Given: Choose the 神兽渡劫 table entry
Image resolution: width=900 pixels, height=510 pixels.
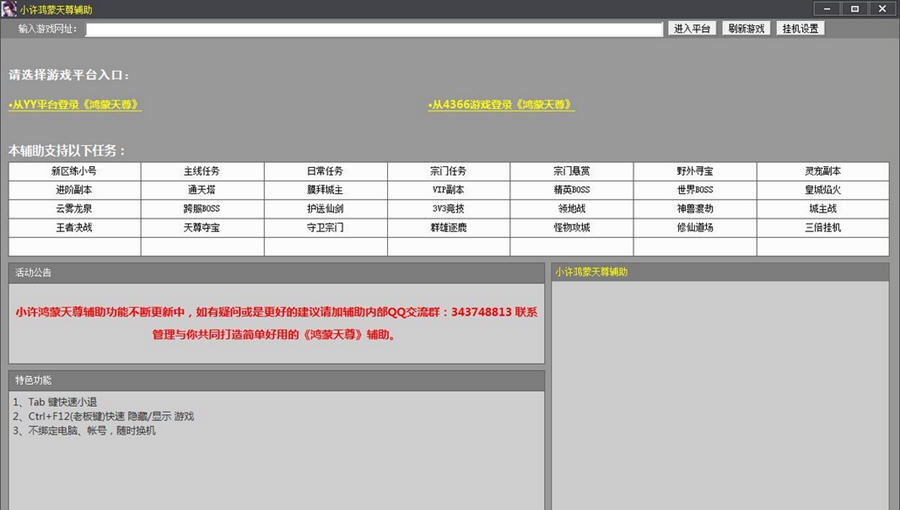Looking at the screenshot, I should tap(695, 209).
